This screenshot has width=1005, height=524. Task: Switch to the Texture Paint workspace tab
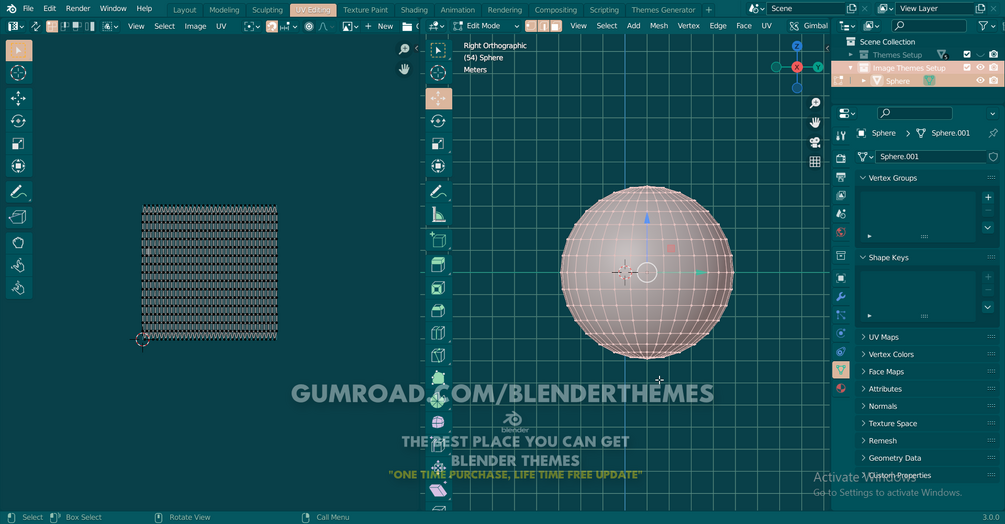click(x=365, y=10)
